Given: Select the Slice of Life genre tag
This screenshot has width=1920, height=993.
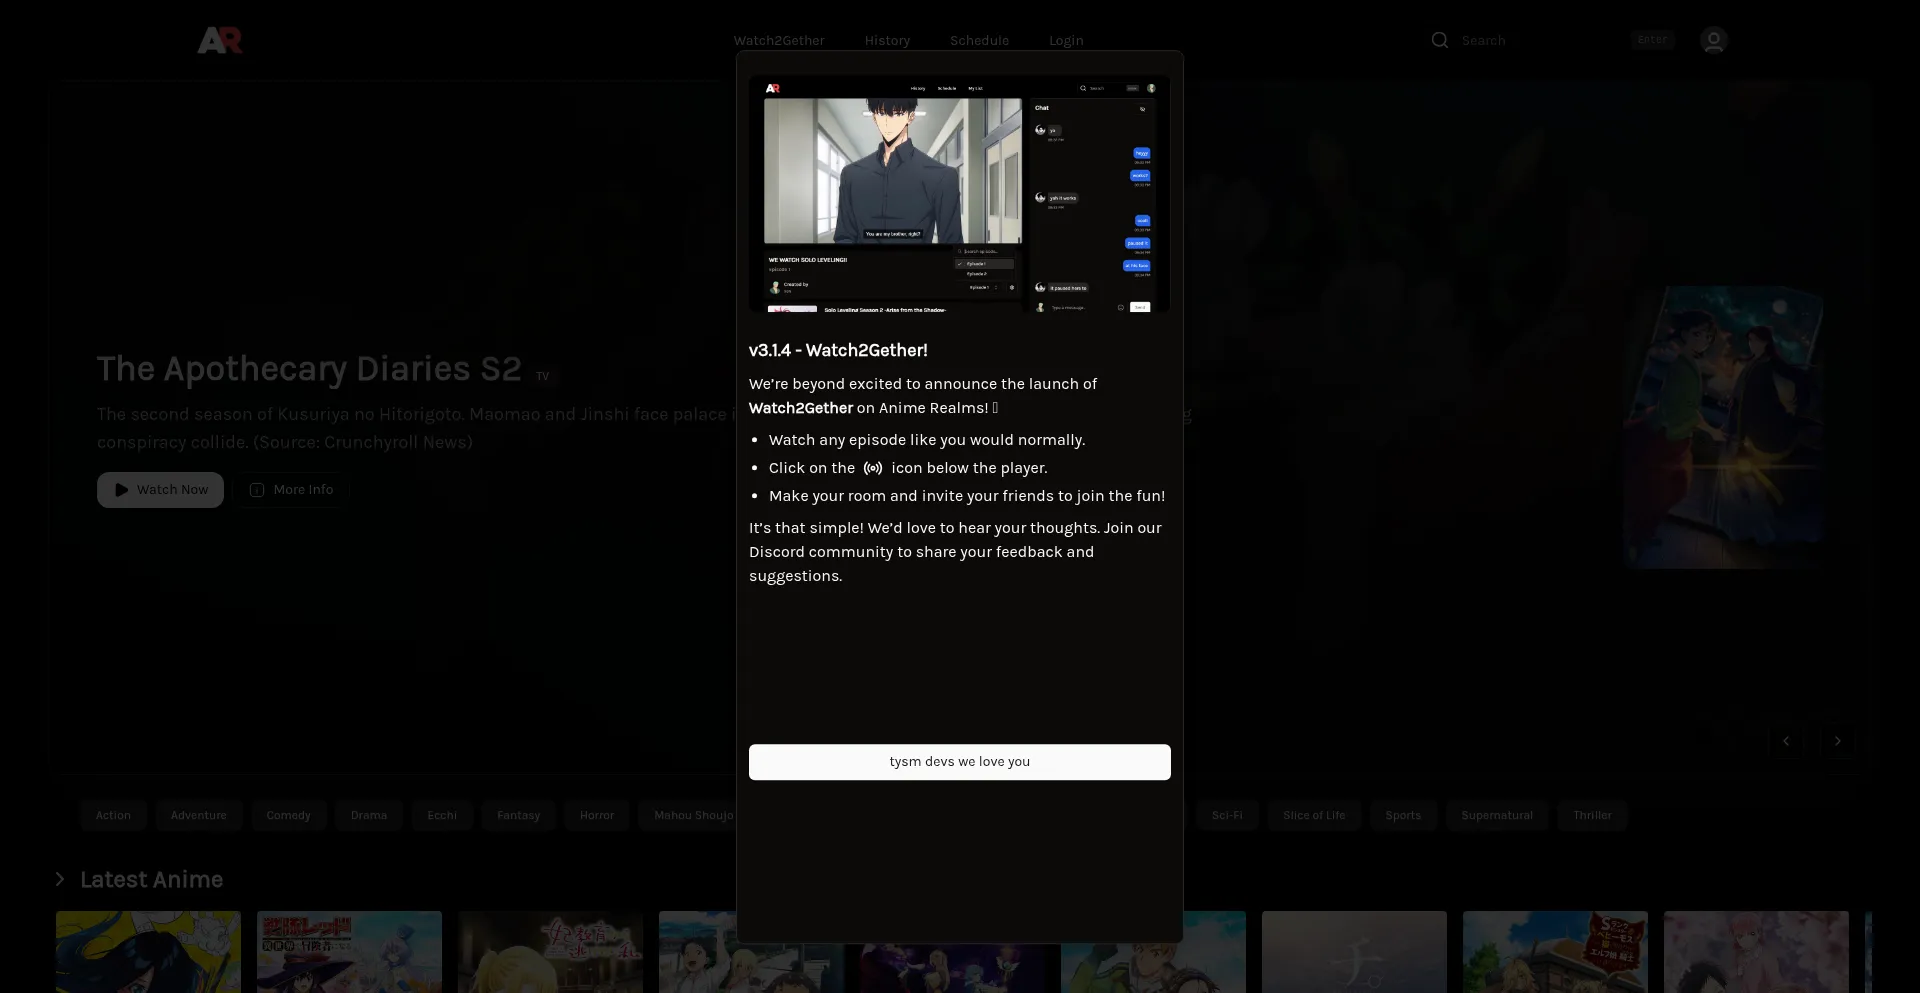Looking at the screenshot, I should [1314, 816].
